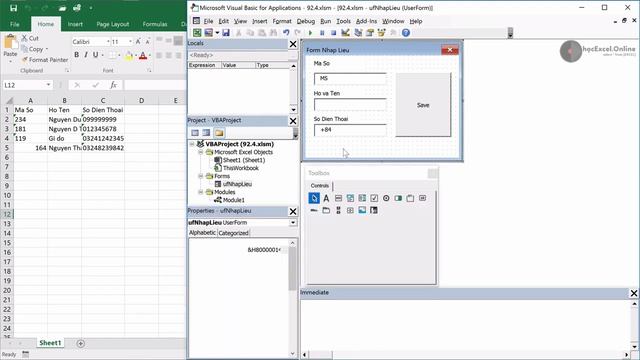Click View Code icon in Project pane
Image resolution: width=640 pixels, height=360 pixels.
coord(195,133)
